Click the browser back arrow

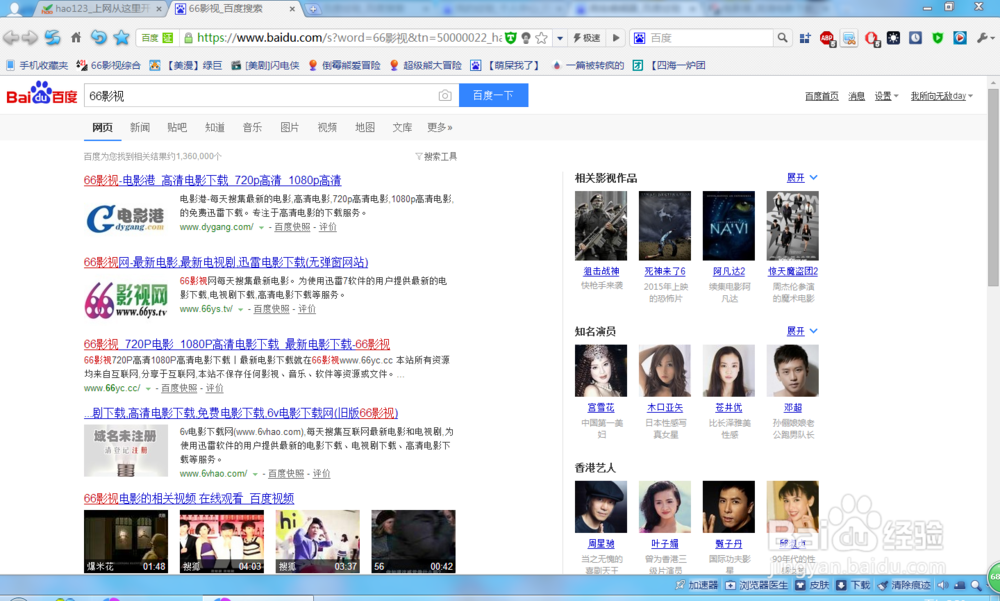pos(11,38)
